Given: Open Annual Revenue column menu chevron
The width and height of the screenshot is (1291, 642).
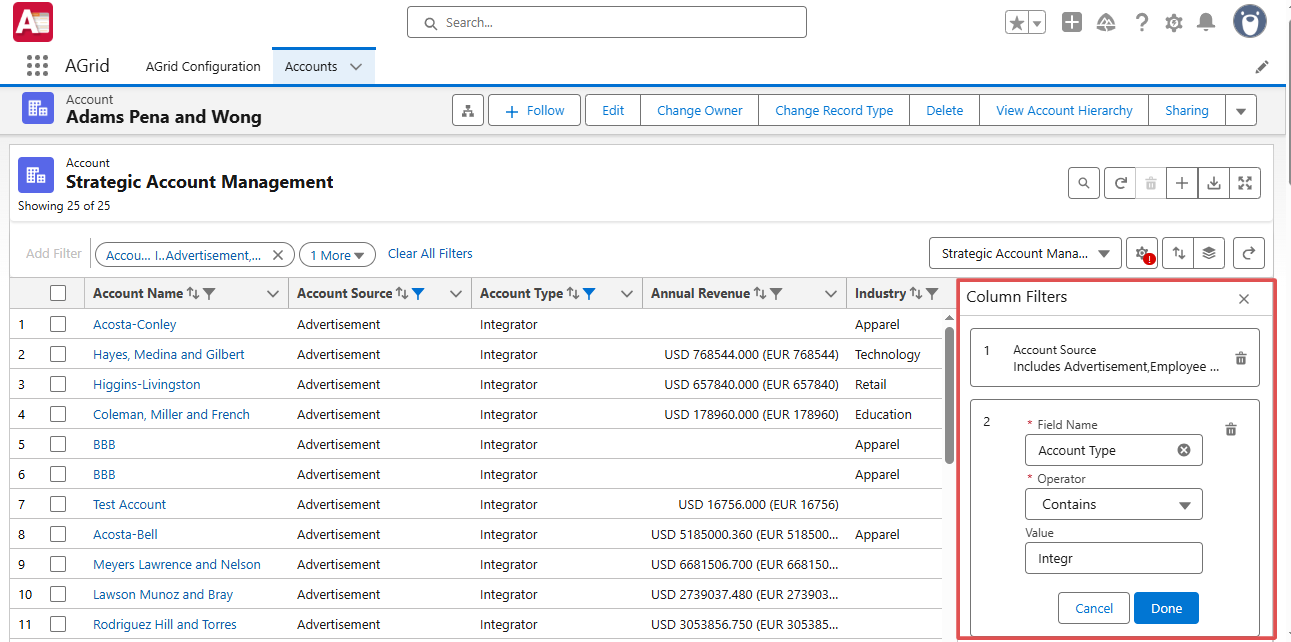Looking at the screenshot, I should click(x=830, y=294).
